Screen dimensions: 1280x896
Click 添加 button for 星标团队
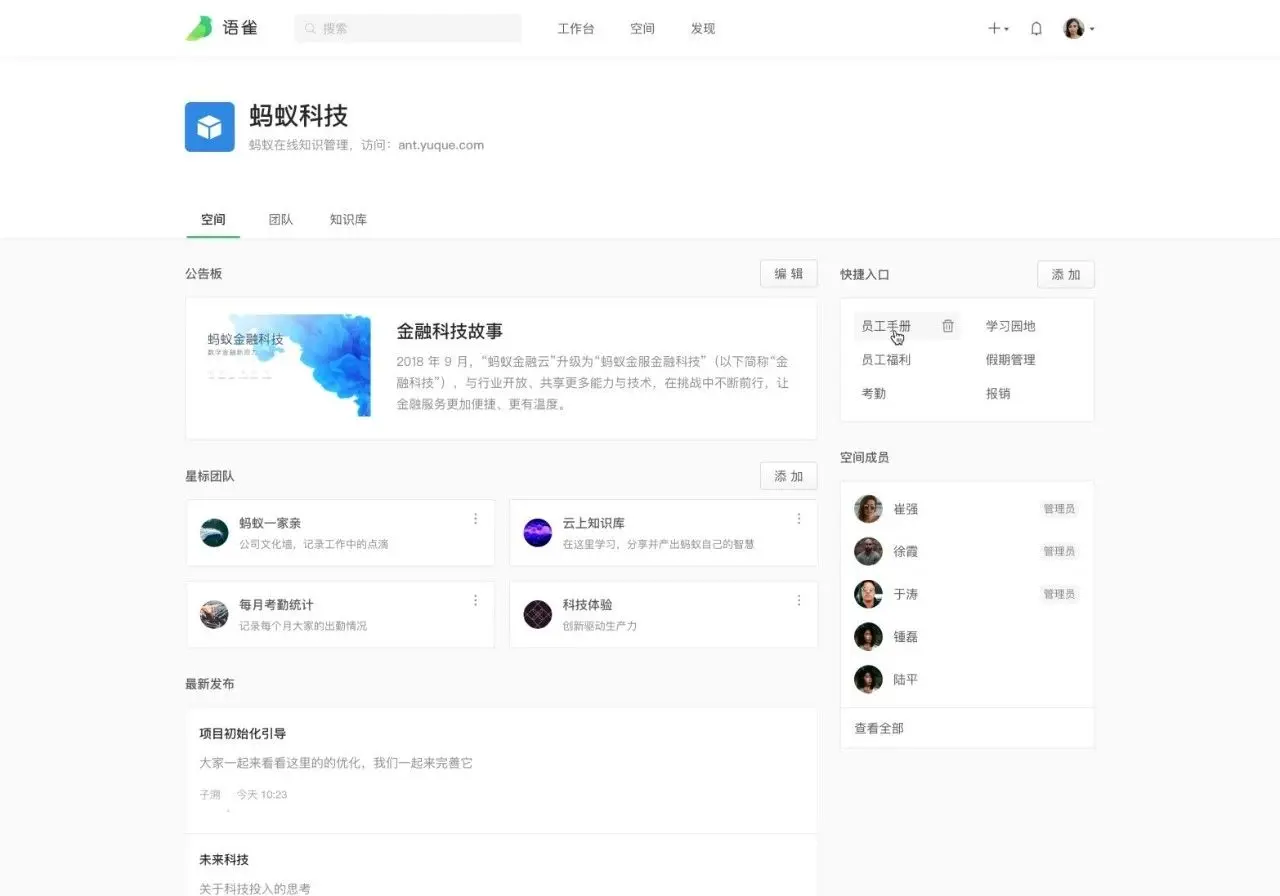click(x=789, y=476)
